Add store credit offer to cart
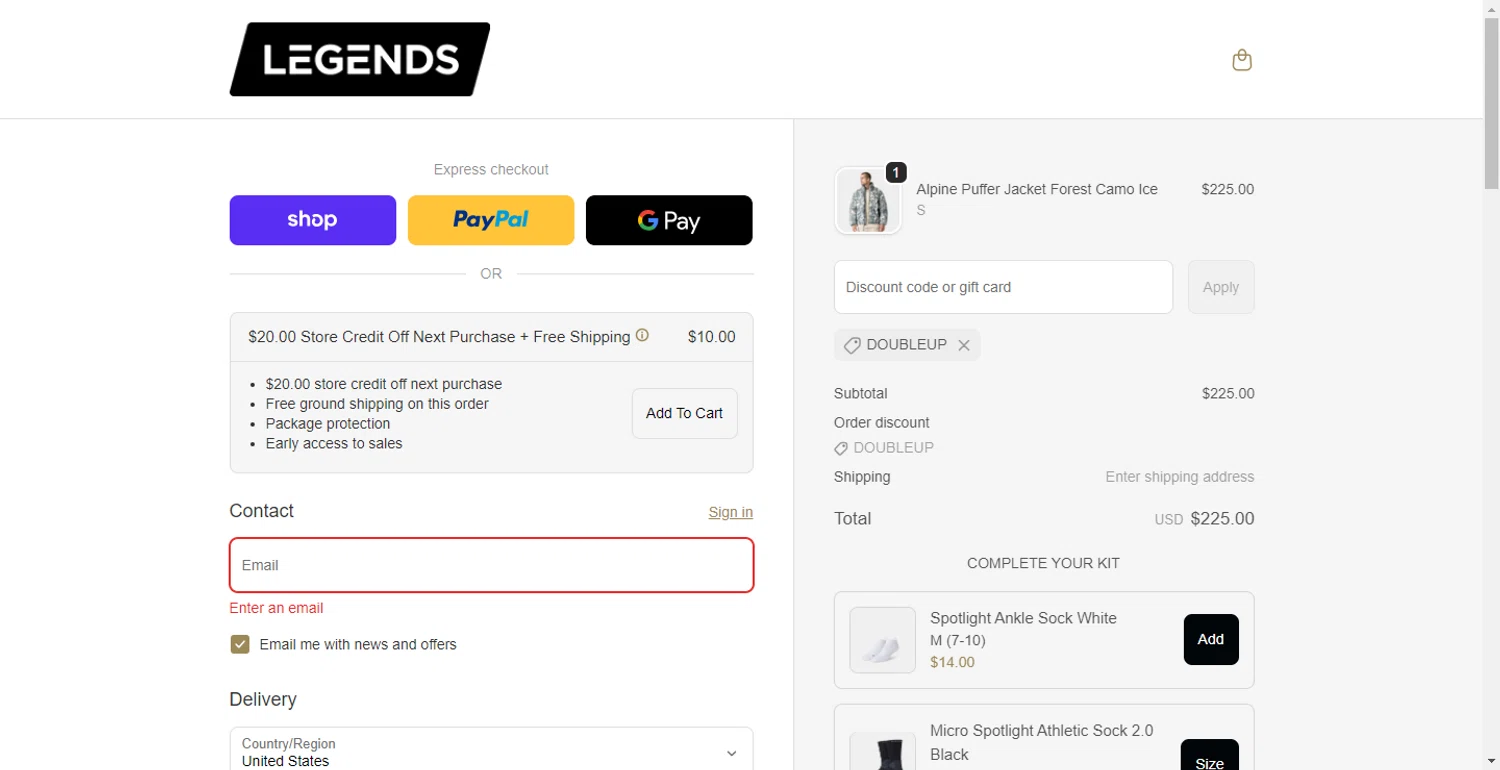 [x=684, y=413]
